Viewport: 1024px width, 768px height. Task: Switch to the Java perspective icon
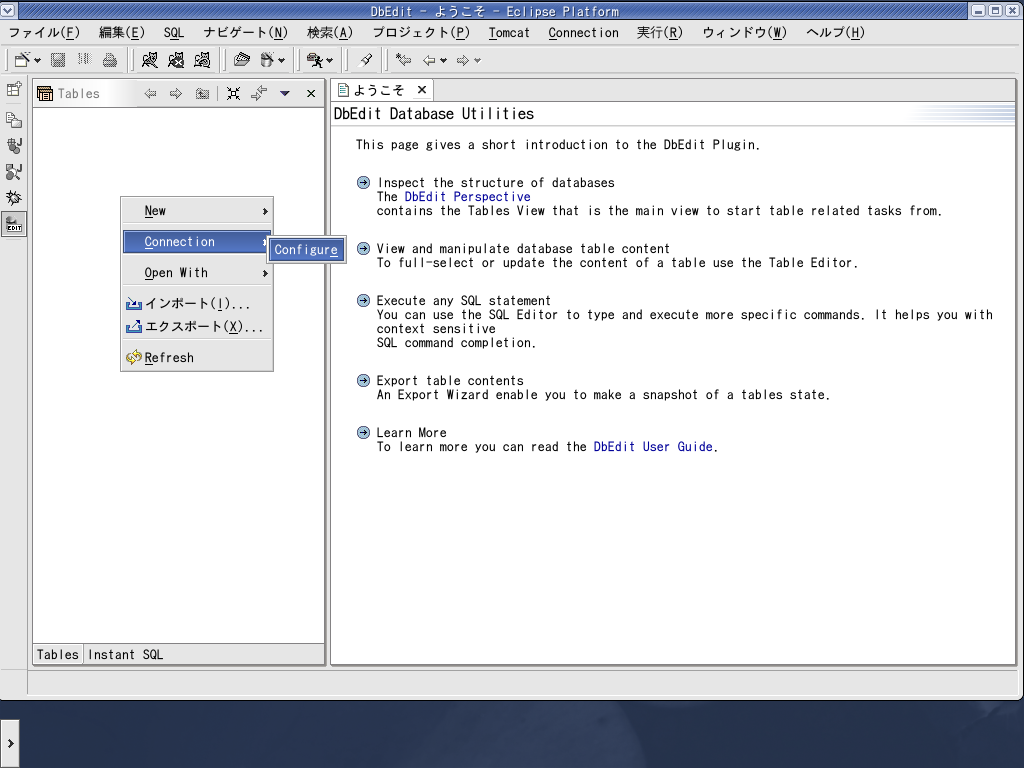14,146
